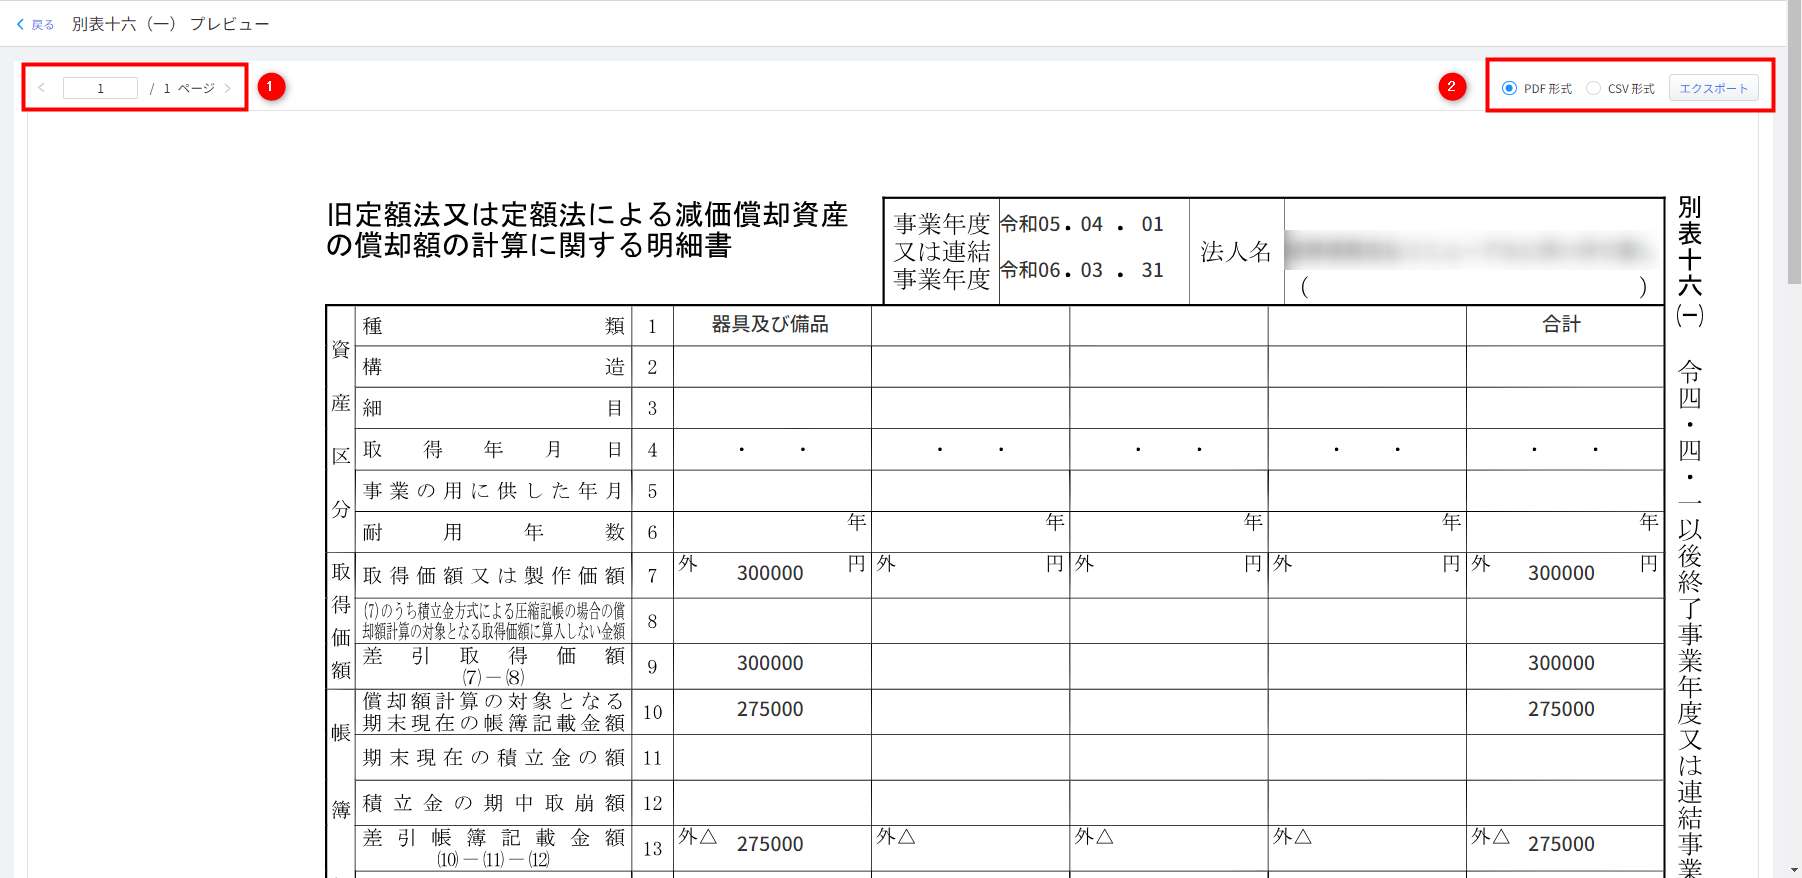Click the 令和05.04.01 start date
The image size is (1802, 878).
coord(1082,224)
